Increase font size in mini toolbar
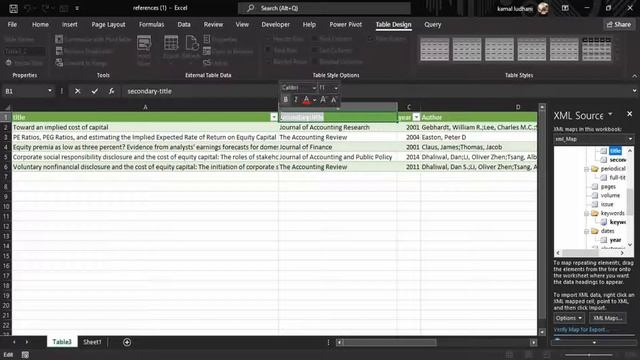640x360 pixels. click(323, 99)
